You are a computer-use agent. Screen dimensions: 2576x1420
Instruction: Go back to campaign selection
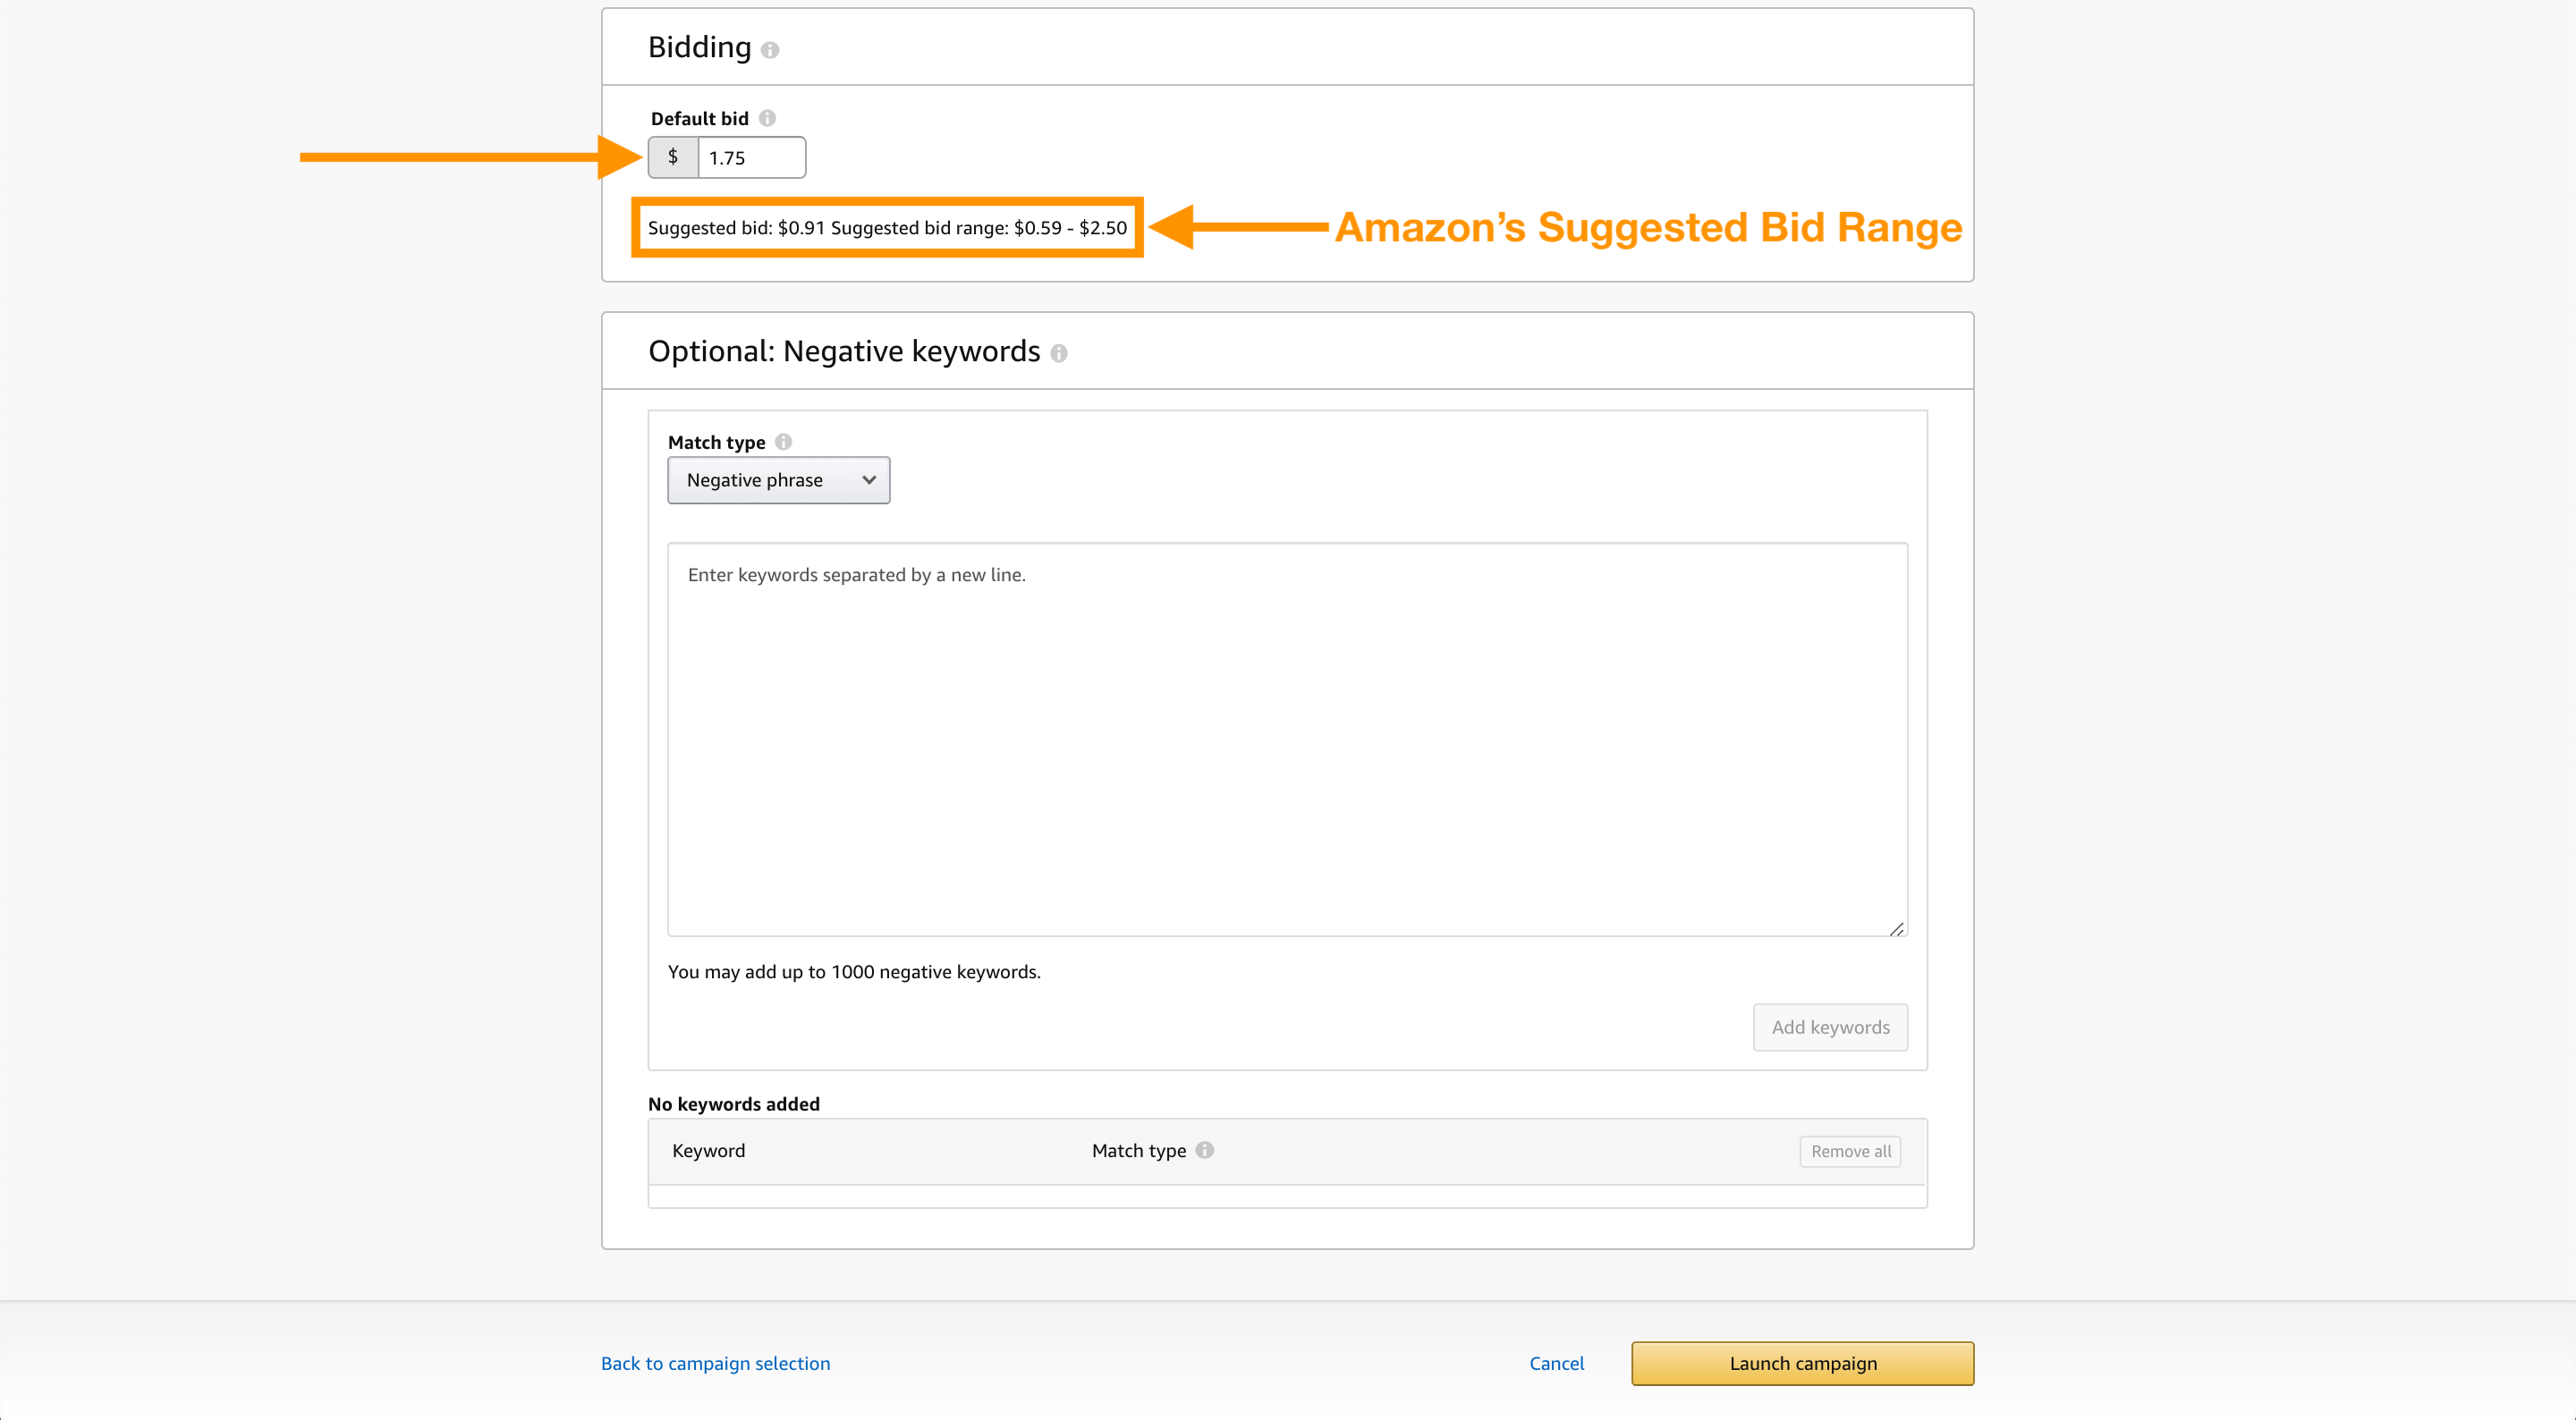coord(715,1363)
